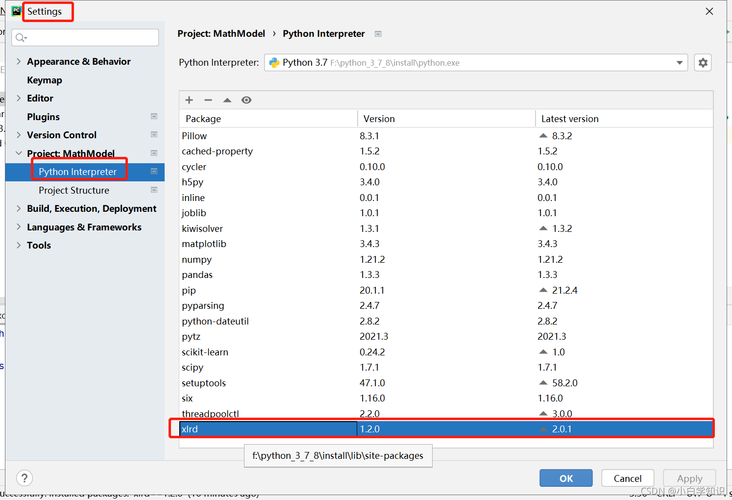Click the project-level icon beside Plugins
Screen dimensions: 732x500
click(154, 117)
